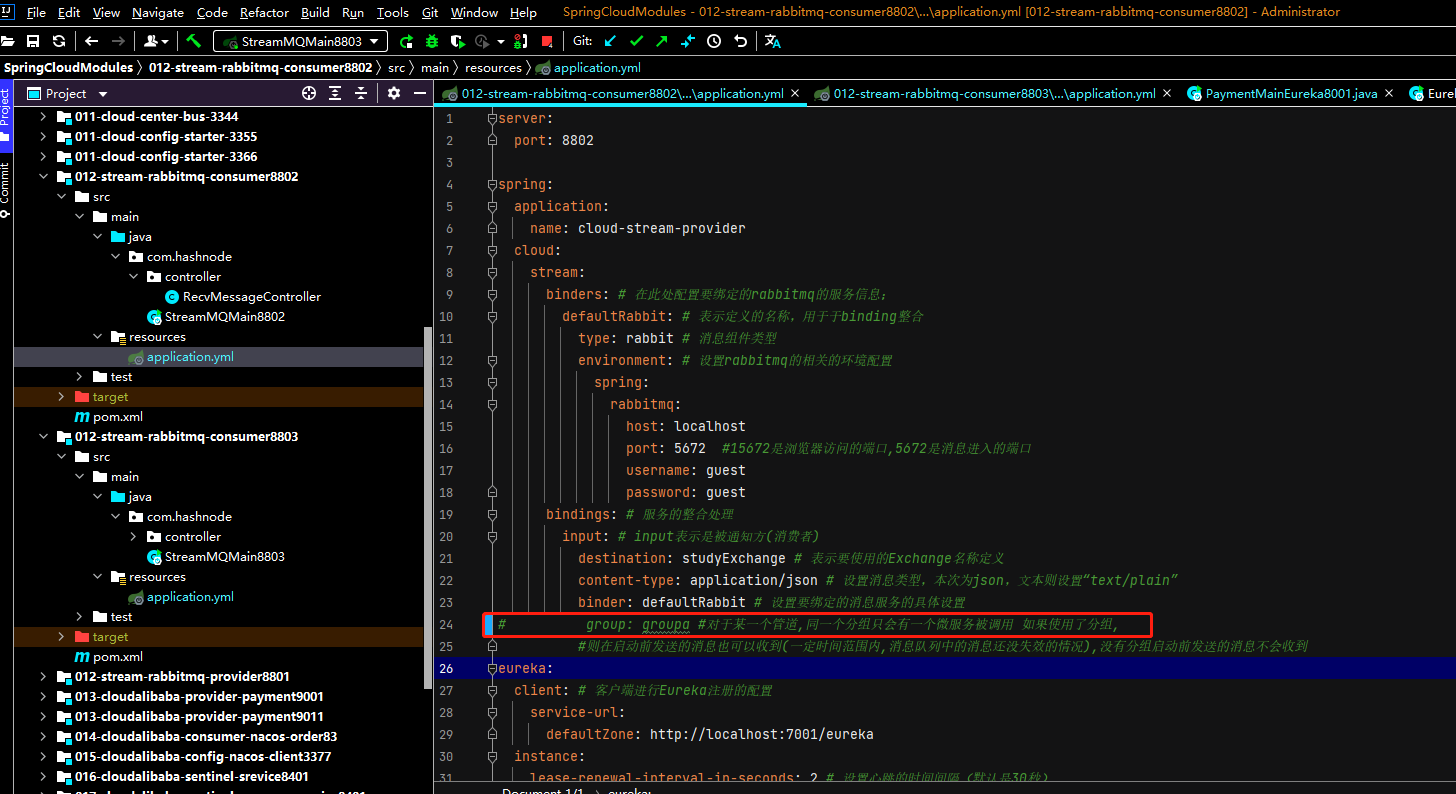Open Project panel gear settings

(x=394, y=93)
